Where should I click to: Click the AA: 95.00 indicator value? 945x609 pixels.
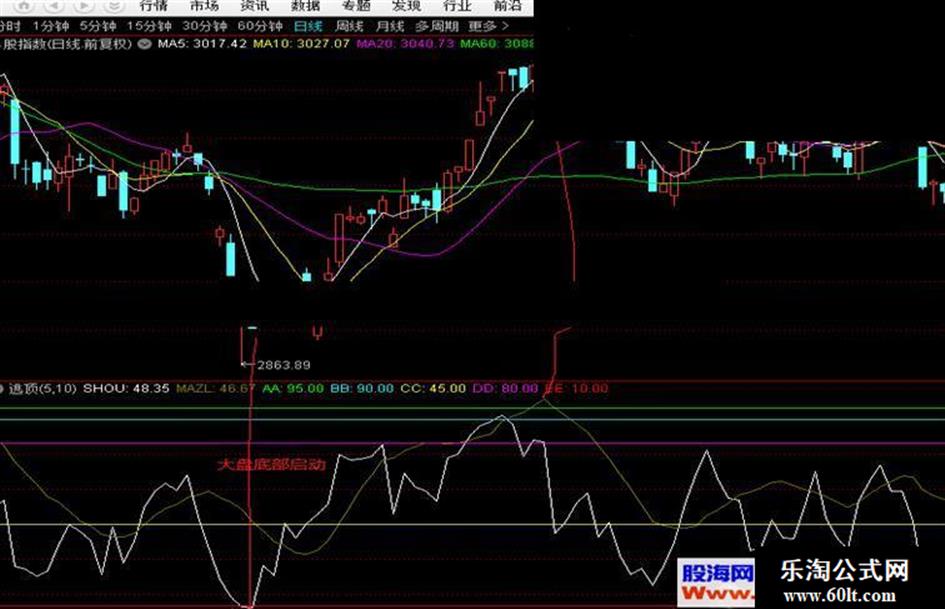click(293, 388)
